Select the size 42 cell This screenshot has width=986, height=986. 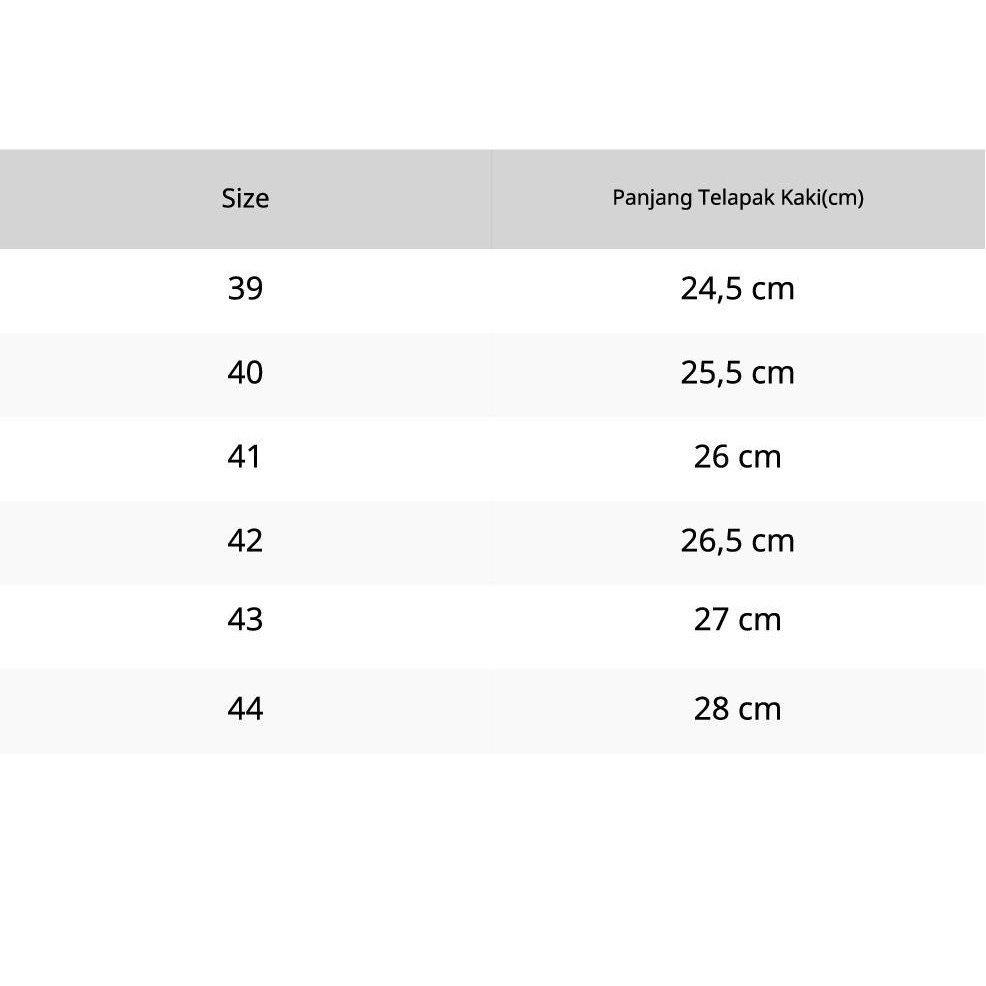[x=245, y=541]
